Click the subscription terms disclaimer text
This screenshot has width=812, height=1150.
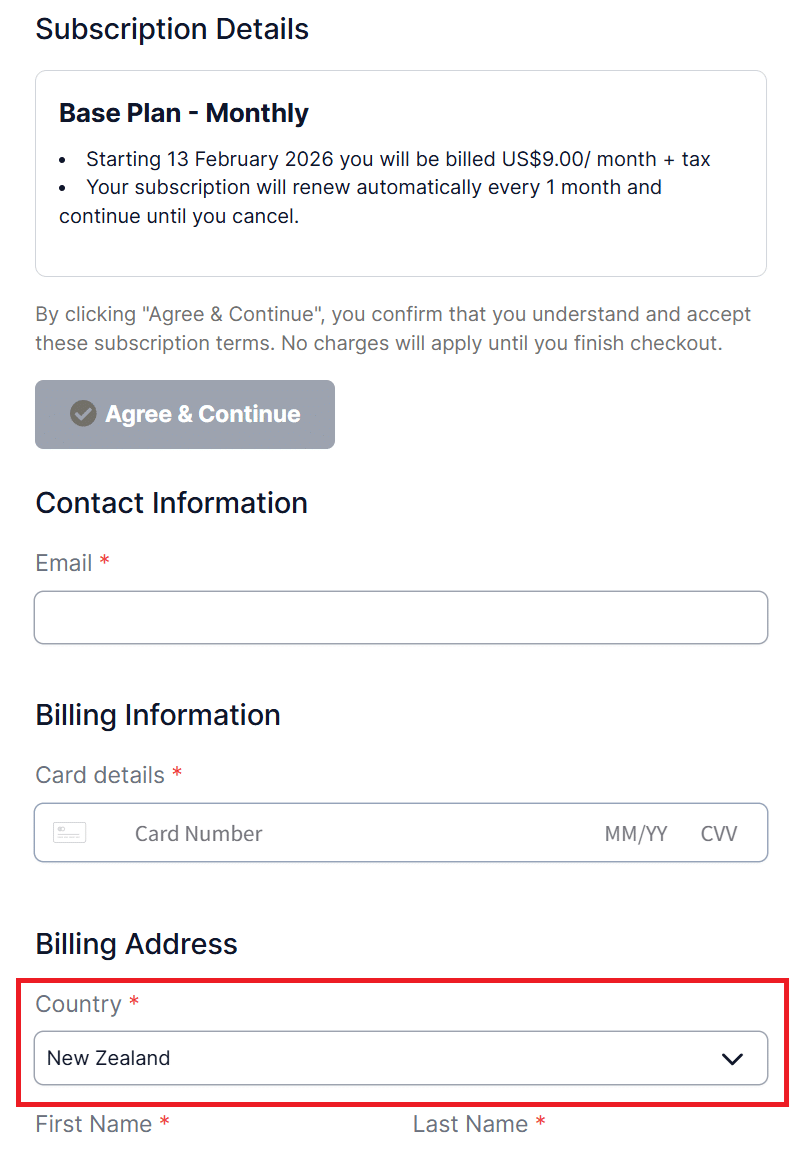[x=392, y=328]
